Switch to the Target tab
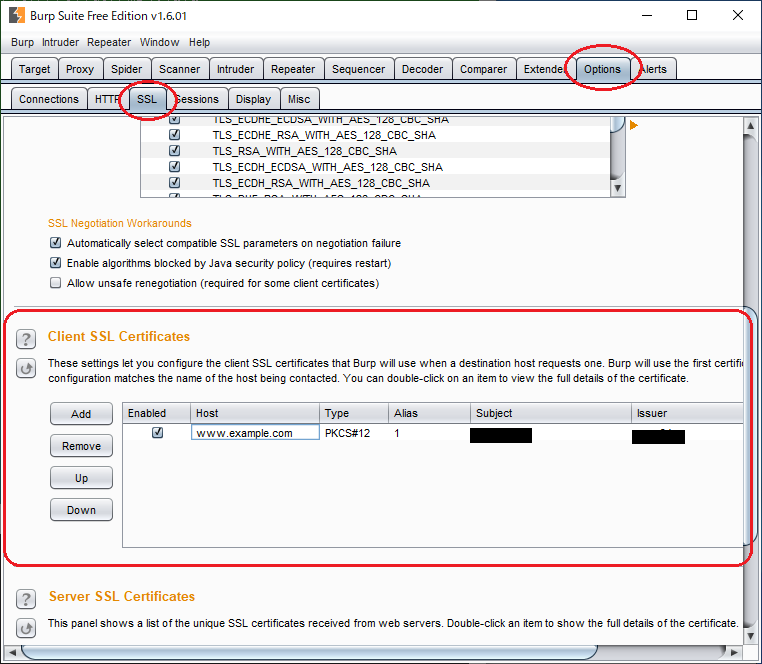The image size is (762, 664). (35, 69)
